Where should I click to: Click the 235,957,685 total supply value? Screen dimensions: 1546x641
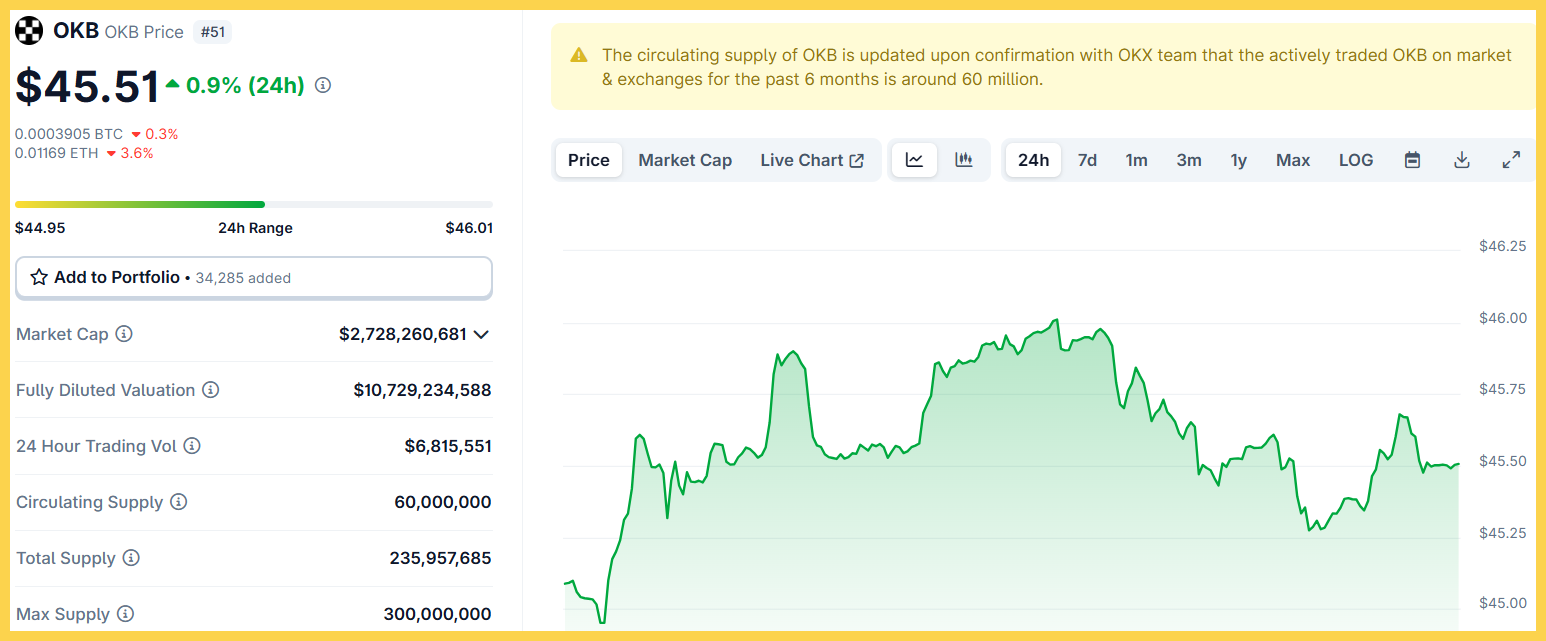[441, 558]
